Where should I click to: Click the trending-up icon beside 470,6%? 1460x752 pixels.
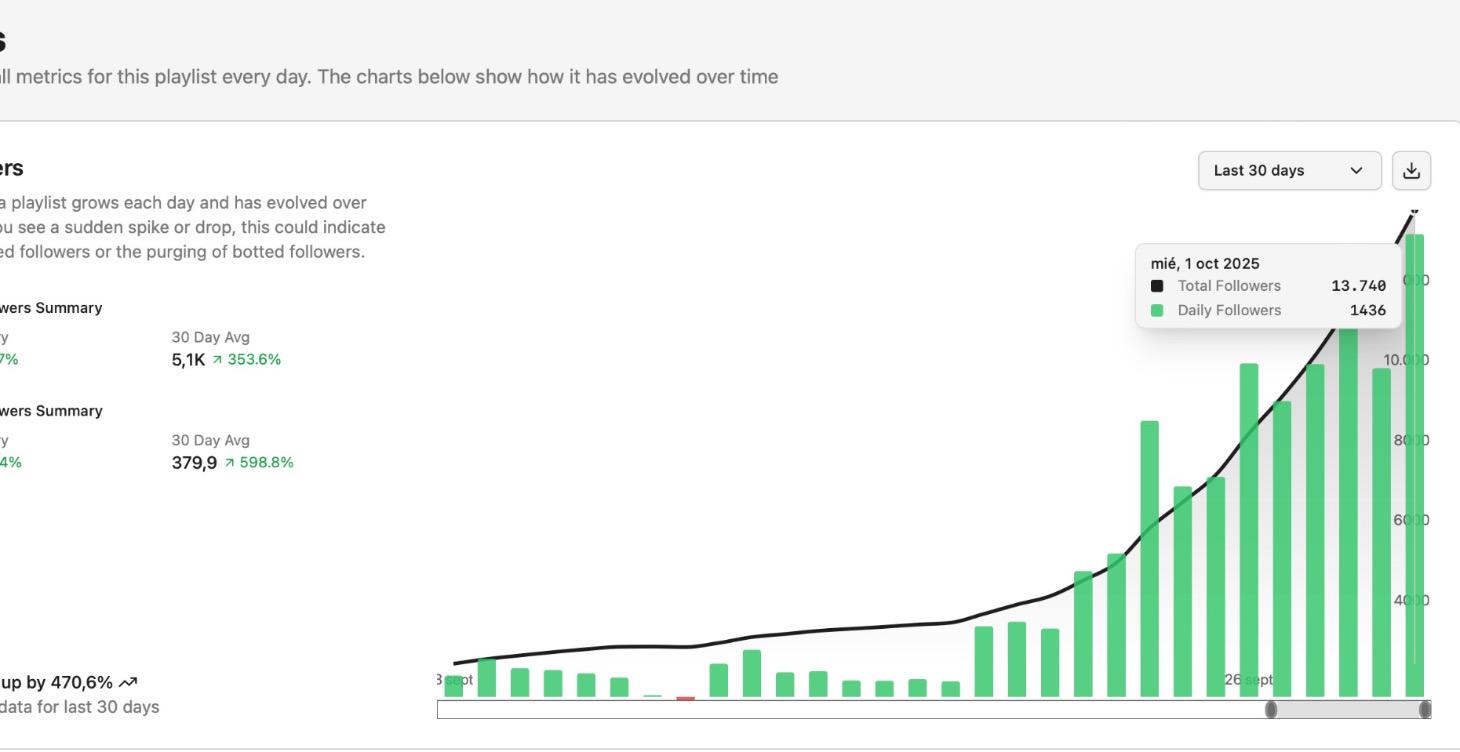click(x=128, y=683)
